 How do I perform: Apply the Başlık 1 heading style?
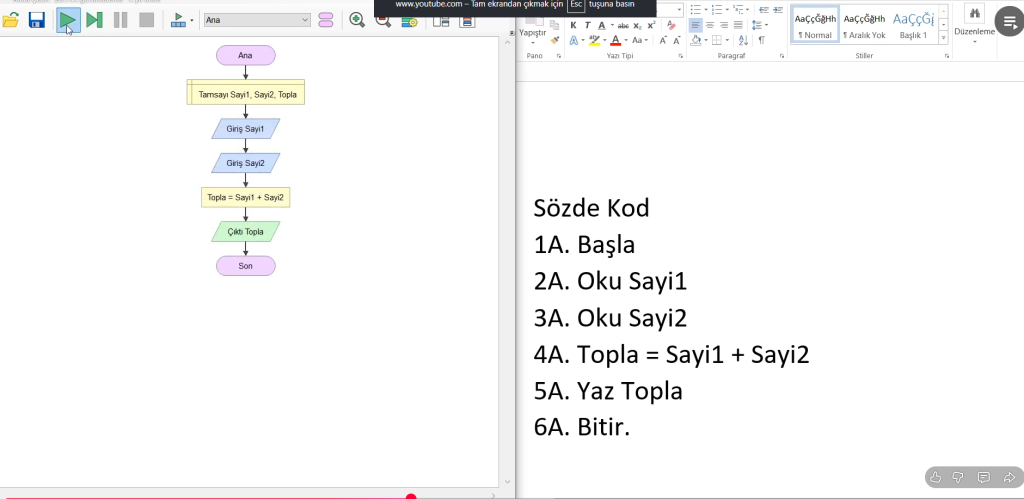tap(913, 25)
